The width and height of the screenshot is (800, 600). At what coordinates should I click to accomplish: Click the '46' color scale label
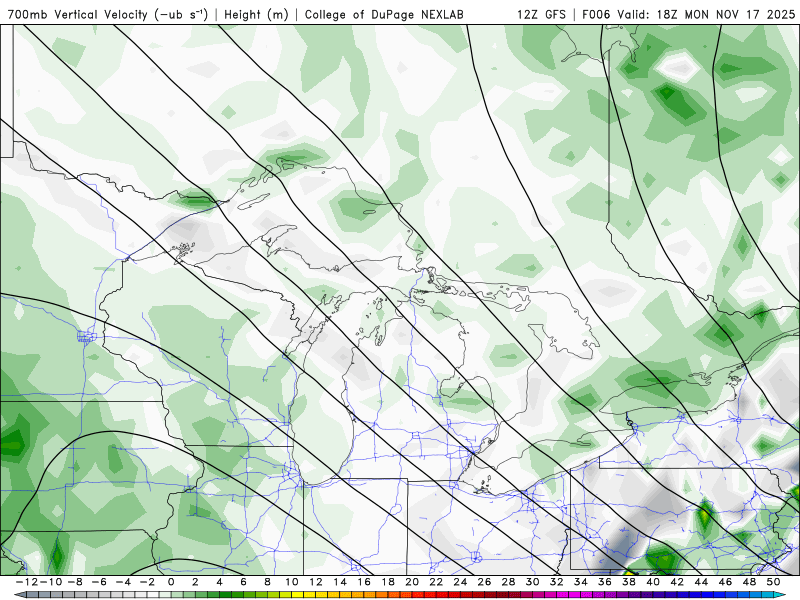(726, 582)
